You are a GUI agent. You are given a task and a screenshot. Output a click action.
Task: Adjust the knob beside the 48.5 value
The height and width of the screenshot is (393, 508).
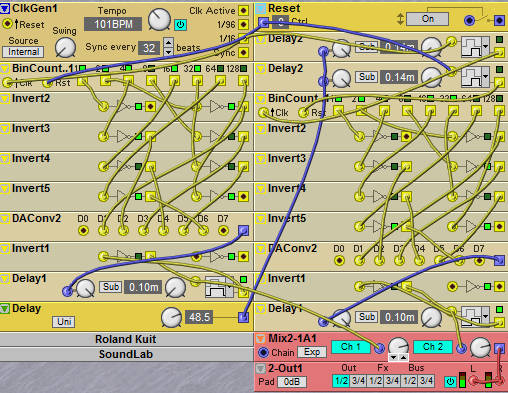point(171,317)
